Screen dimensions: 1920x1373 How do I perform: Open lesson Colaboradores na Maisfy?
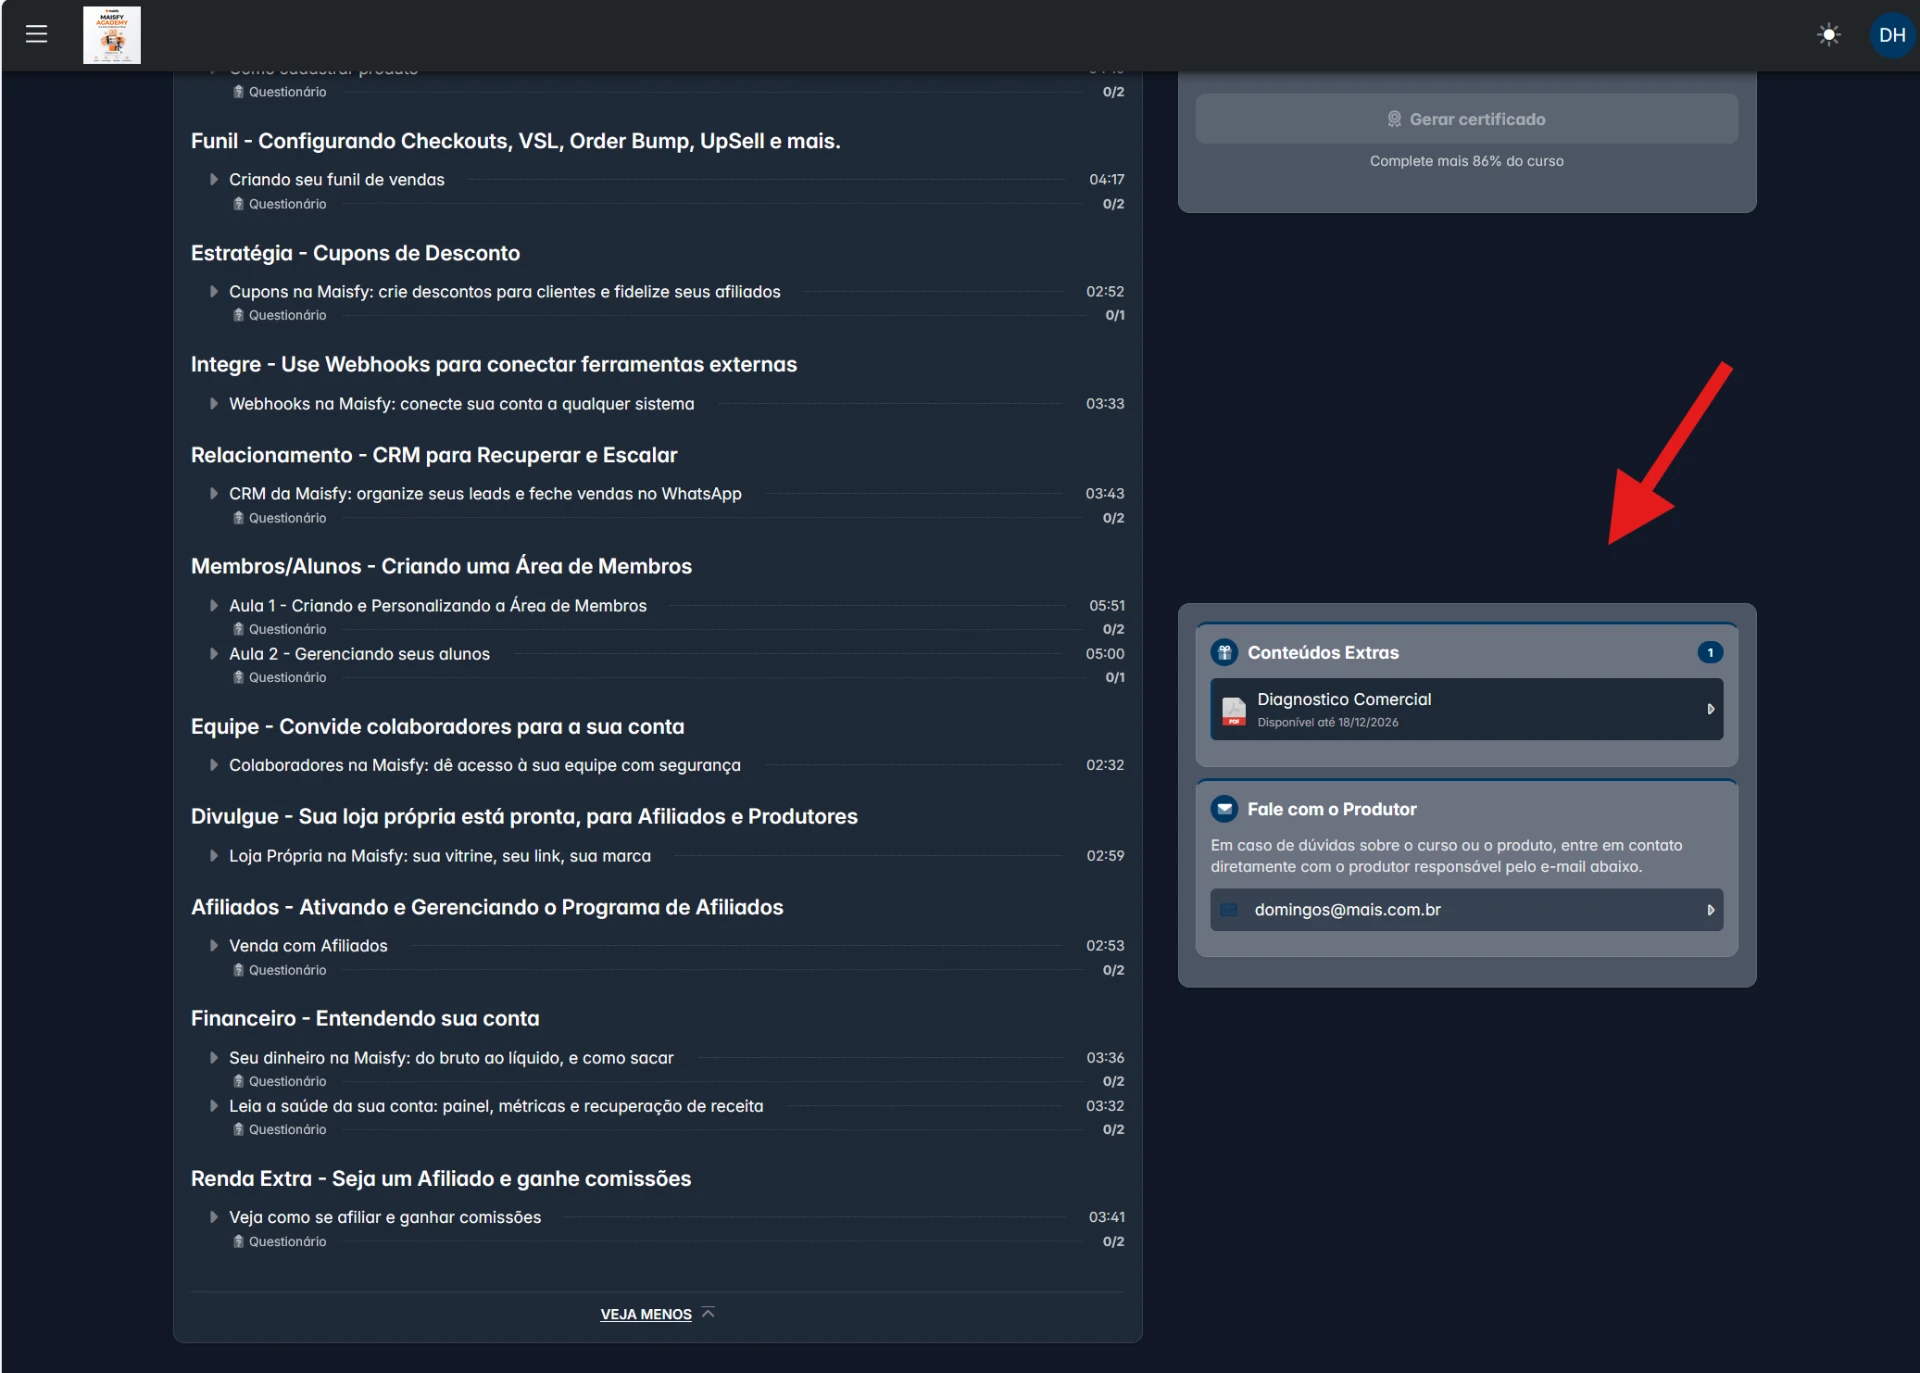click(484, 765)
